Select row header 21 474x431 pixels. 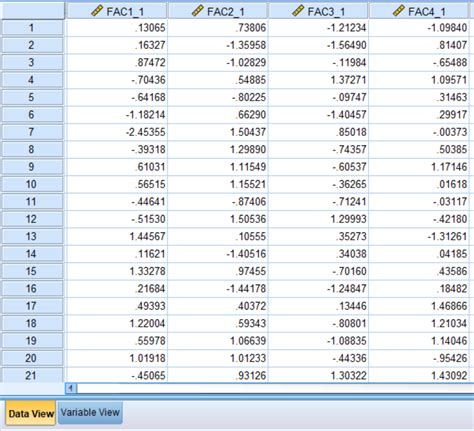32,375
